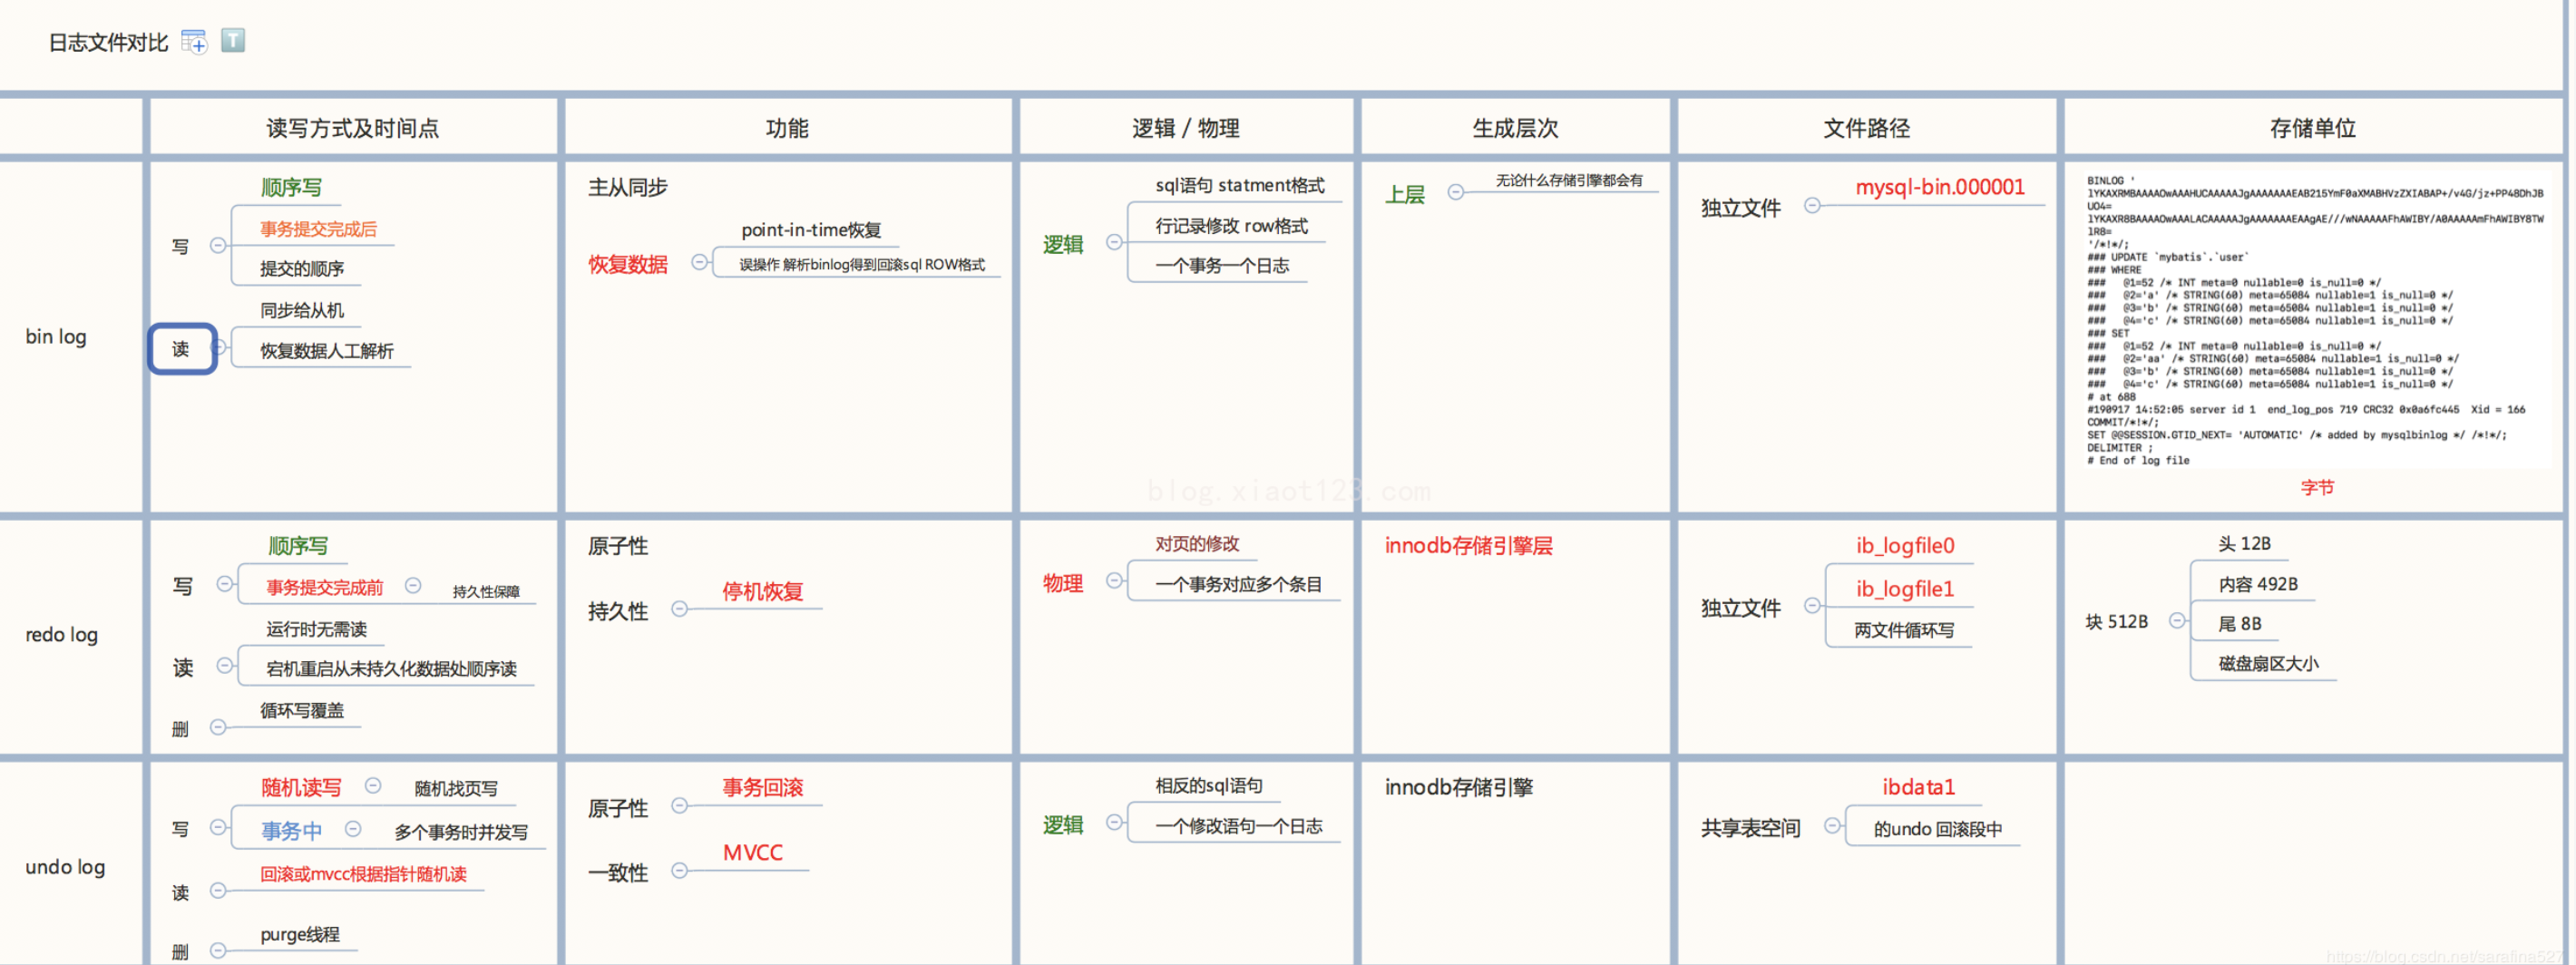Select the red 字节 label
Viewport: 2576px width, 965px height.
pyautogui.click(x=2317, y=488)
